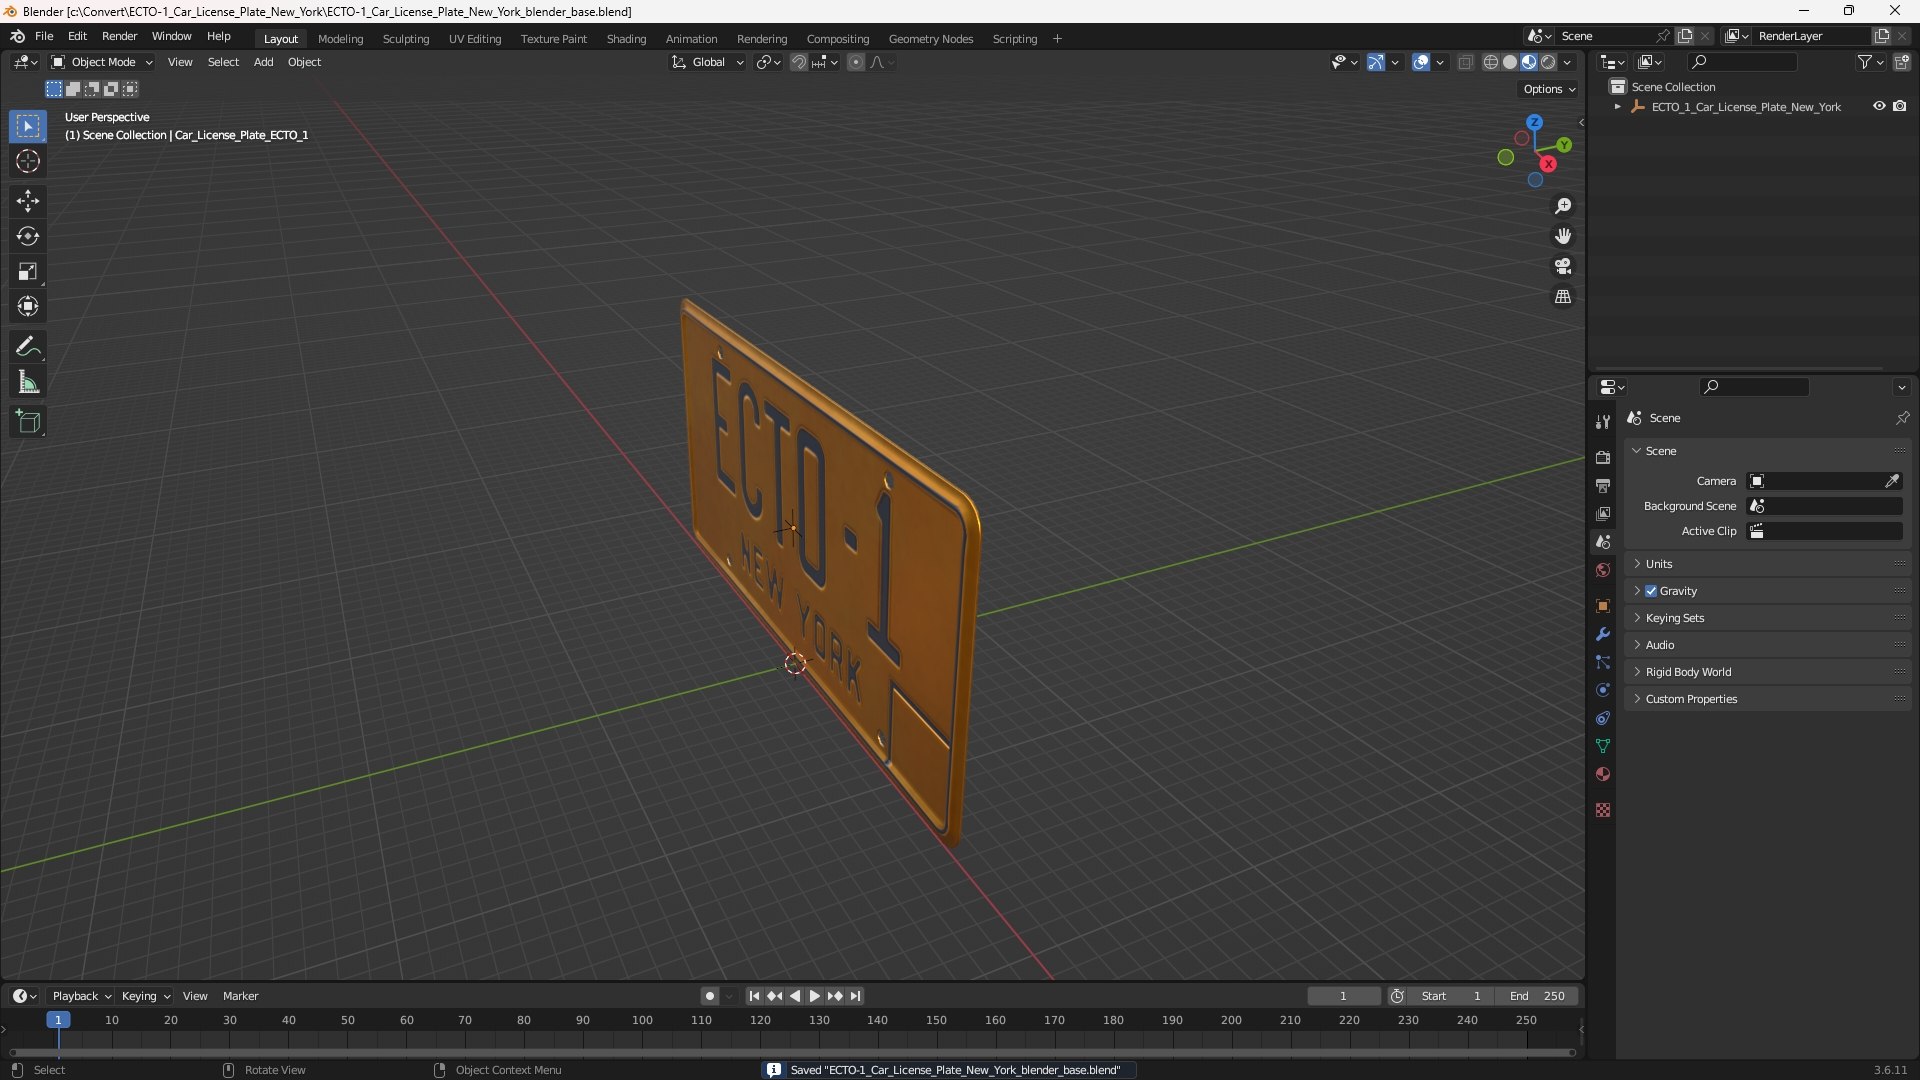Open the Material properties tab

click(1603, 774)
